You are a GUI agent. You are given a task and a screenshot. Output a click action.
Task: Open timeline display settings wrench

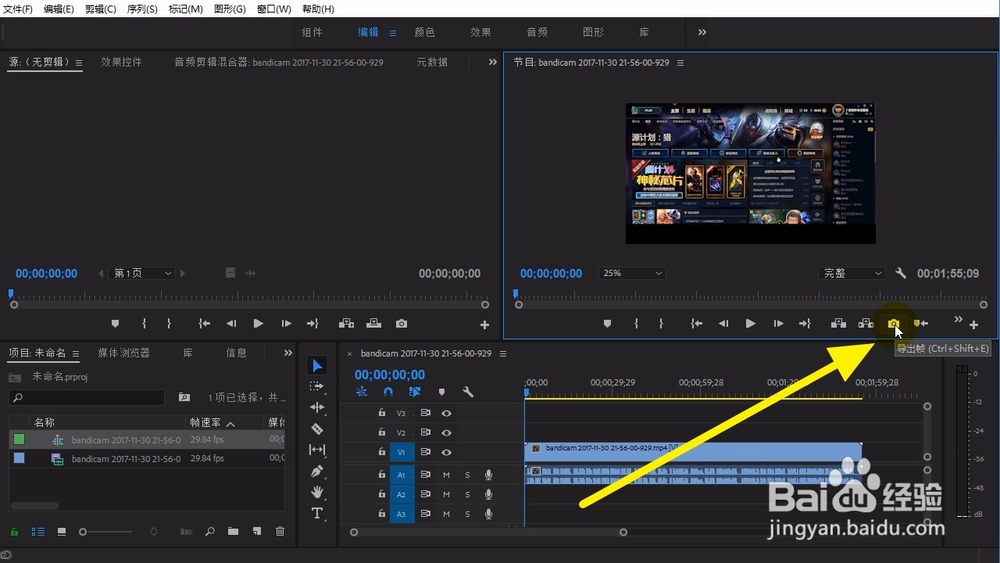click(x=467, y=392)
